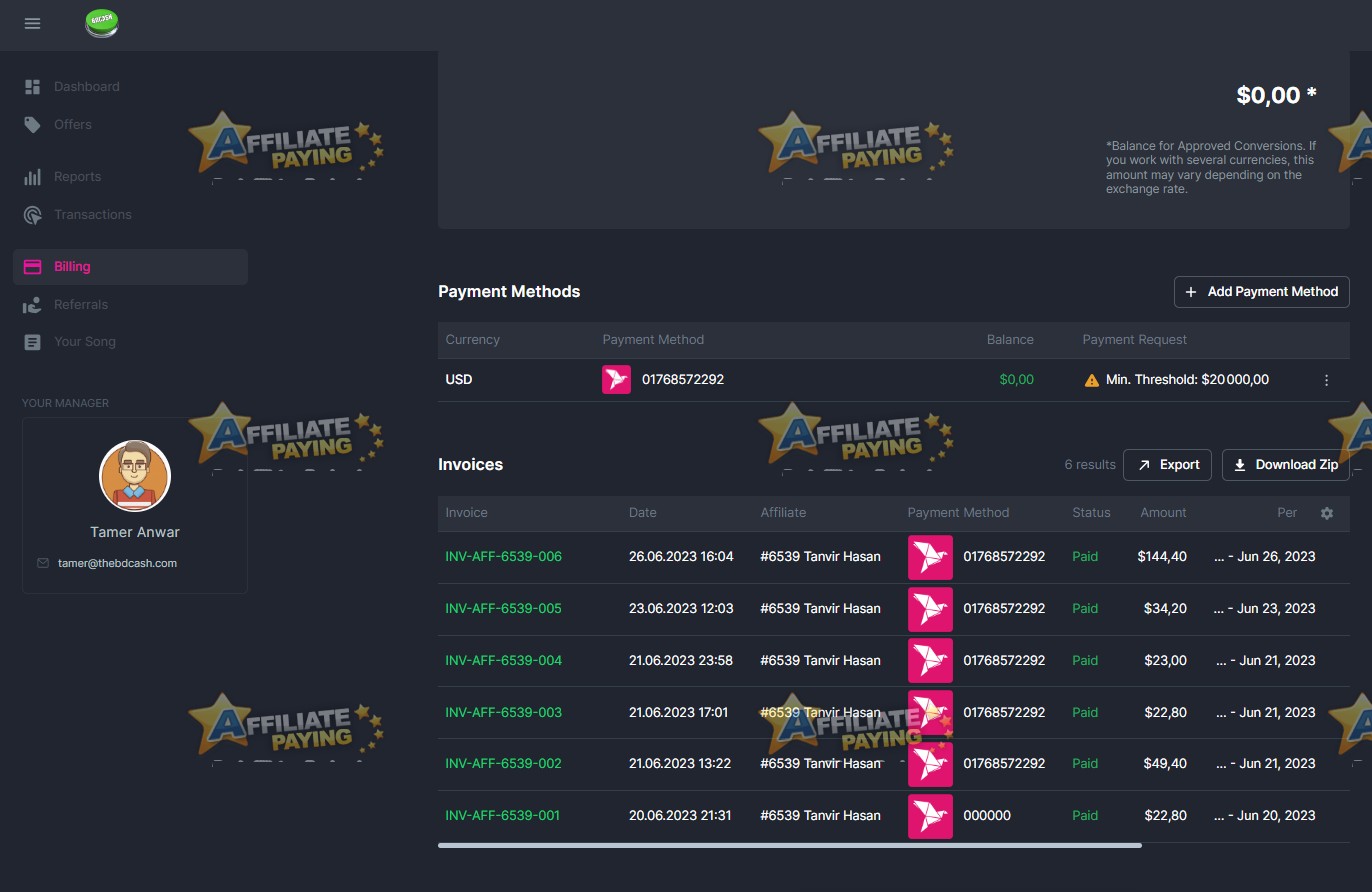Screen dimensions: 1372x892
Task: Click the Your Song document icon
Action: (32, 342)
